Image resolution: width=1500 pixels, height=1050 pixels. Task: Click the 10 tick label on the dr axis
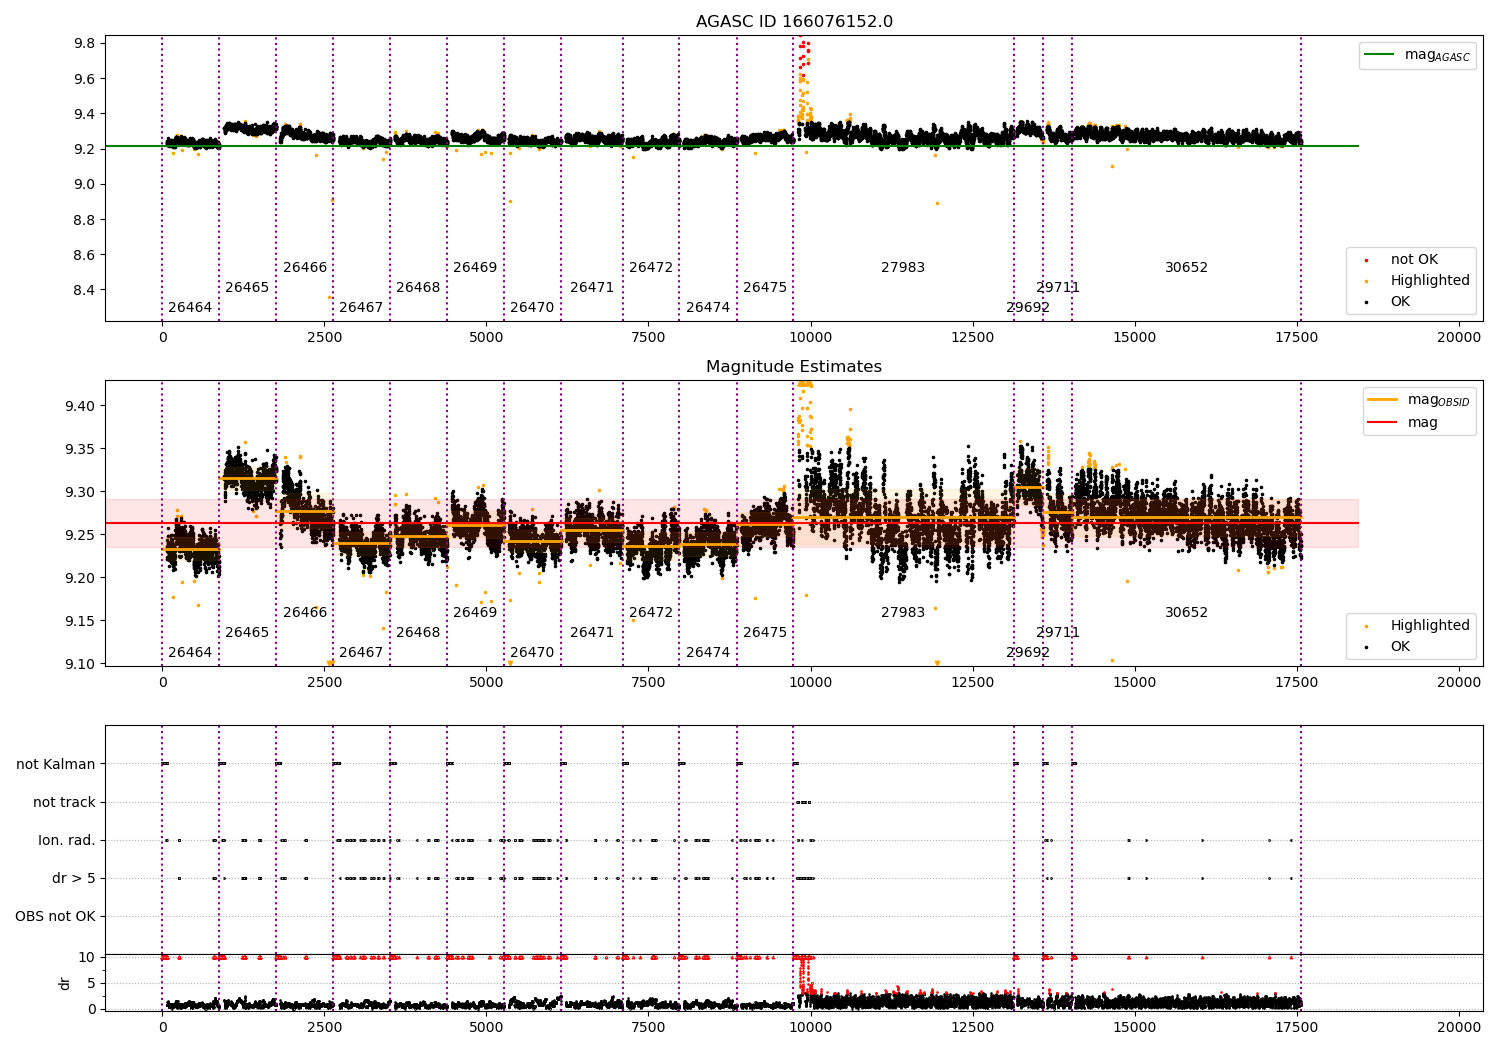87,958
